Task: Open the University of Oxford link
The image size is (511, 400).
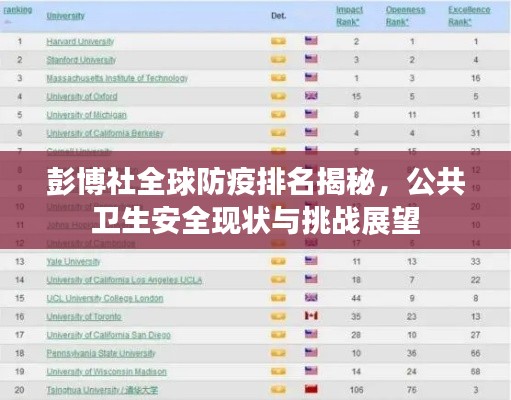Action: pyautogui.click(x=82, y=97)
